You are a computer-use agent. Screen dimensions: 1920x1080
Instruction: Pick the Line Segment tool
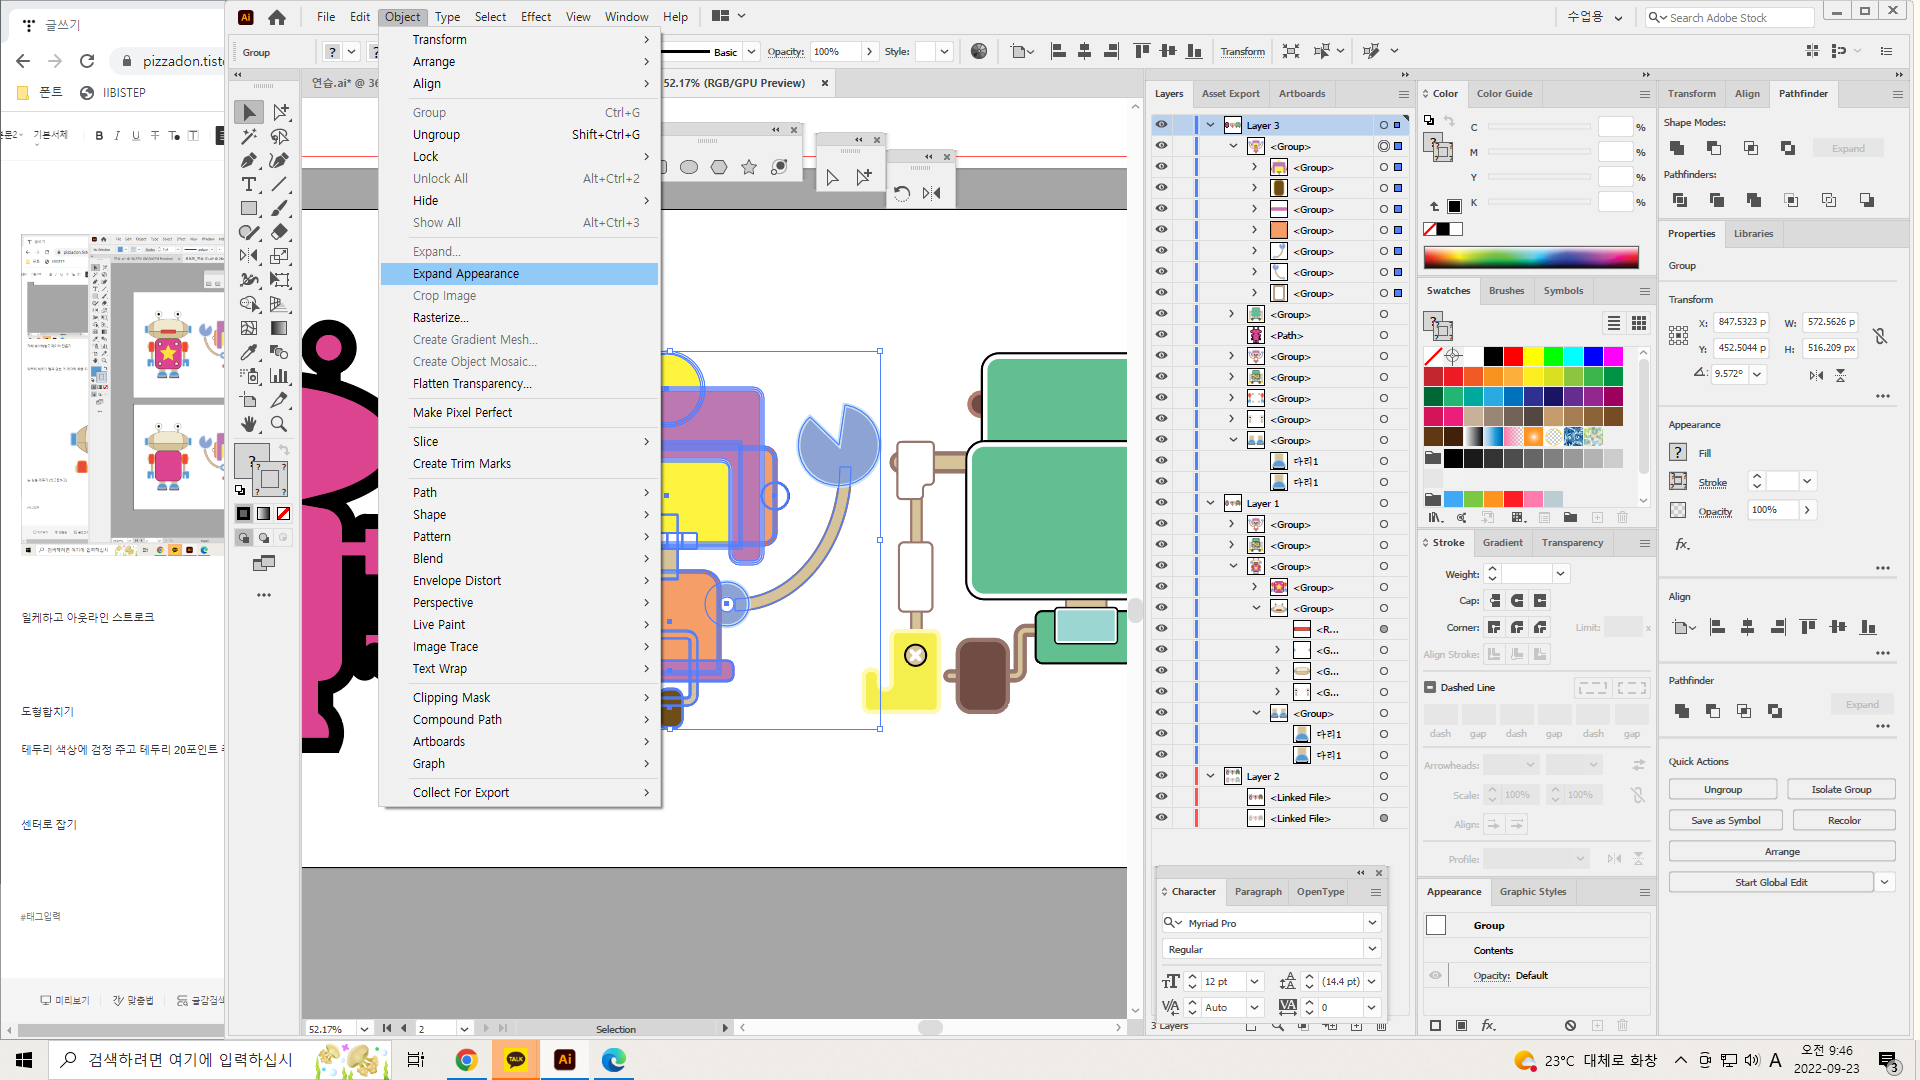[279, 184]
